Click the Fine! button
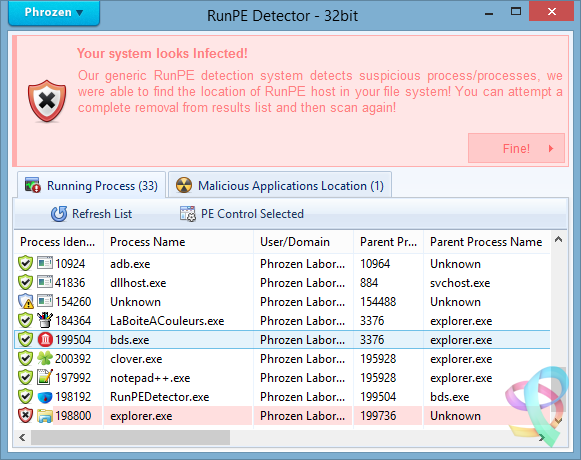581x460 pixels. point(516,148)
